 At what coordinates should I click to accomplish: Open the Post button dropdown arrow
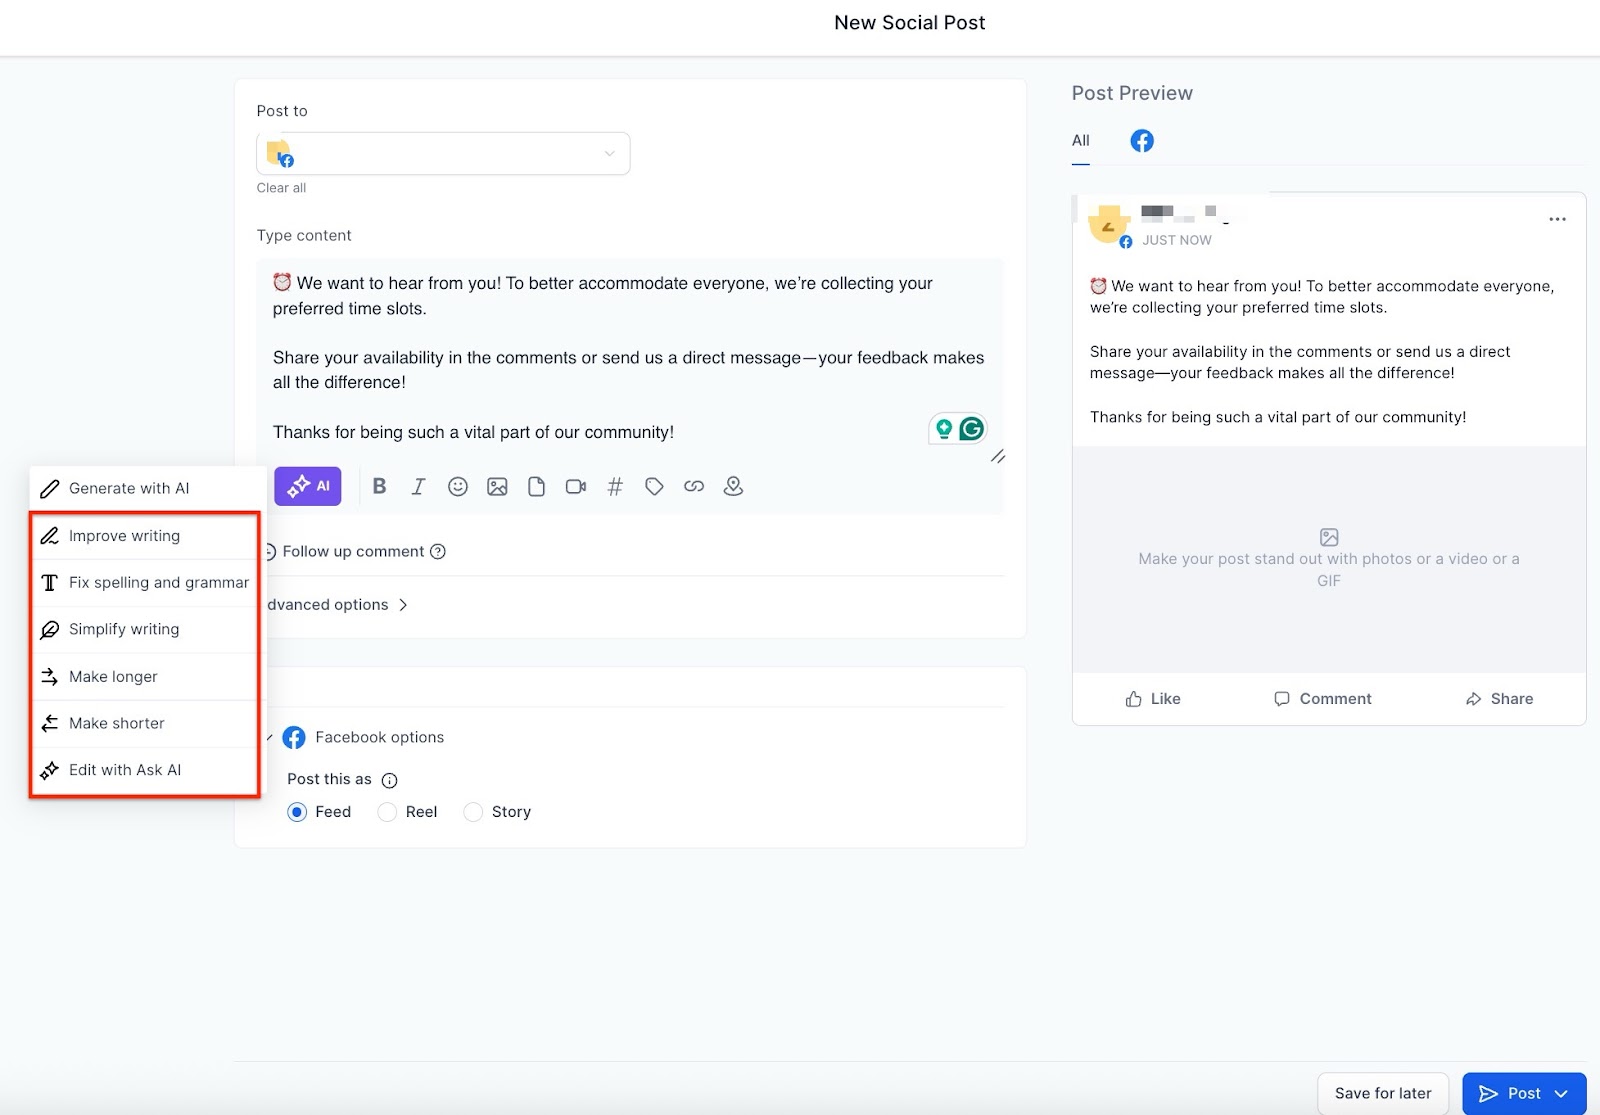[1561, 1093]
